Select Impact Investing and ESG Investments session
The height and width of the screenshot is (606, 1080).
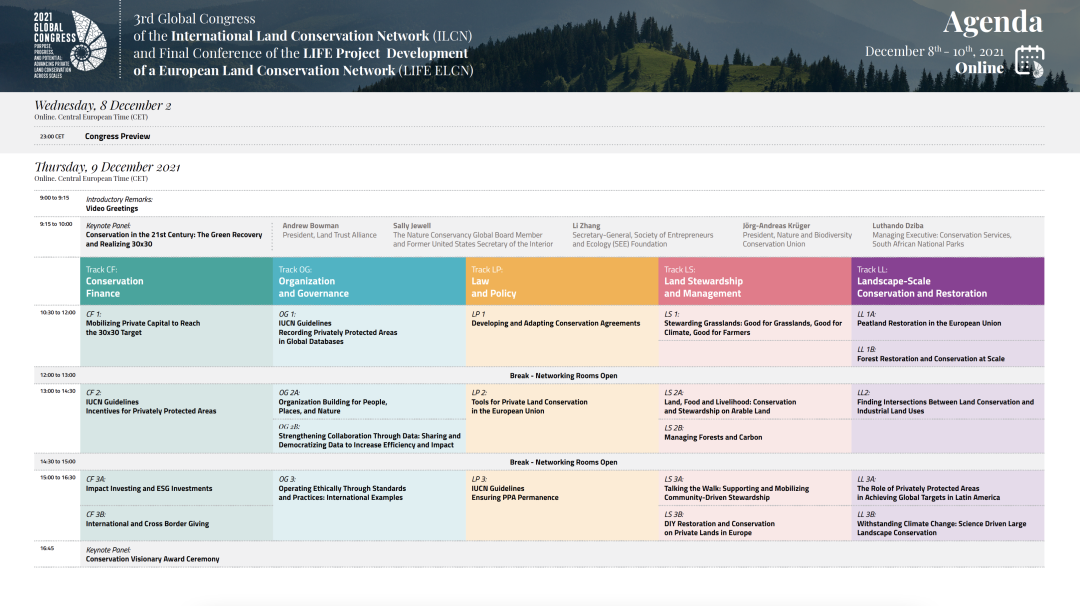point(149,489)
